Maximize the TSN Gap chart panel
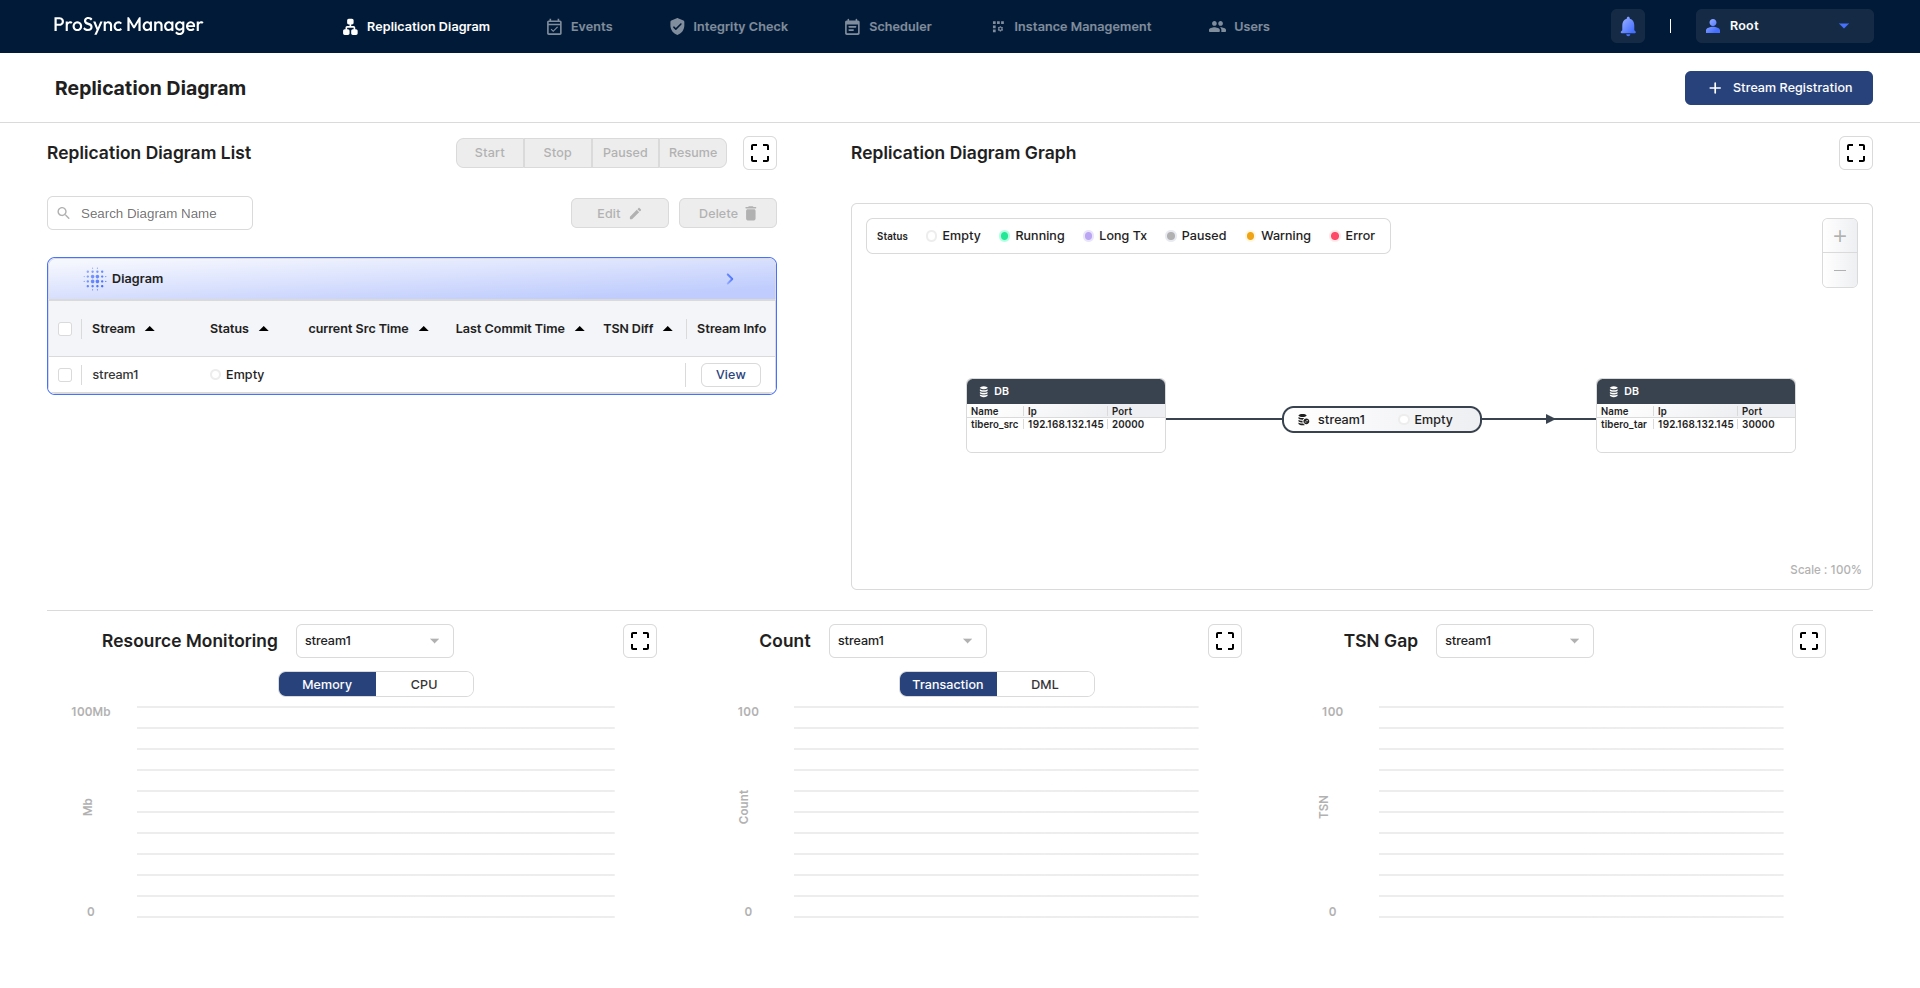This screenshot has height=988, width=1920. [x=1809, y=641]
